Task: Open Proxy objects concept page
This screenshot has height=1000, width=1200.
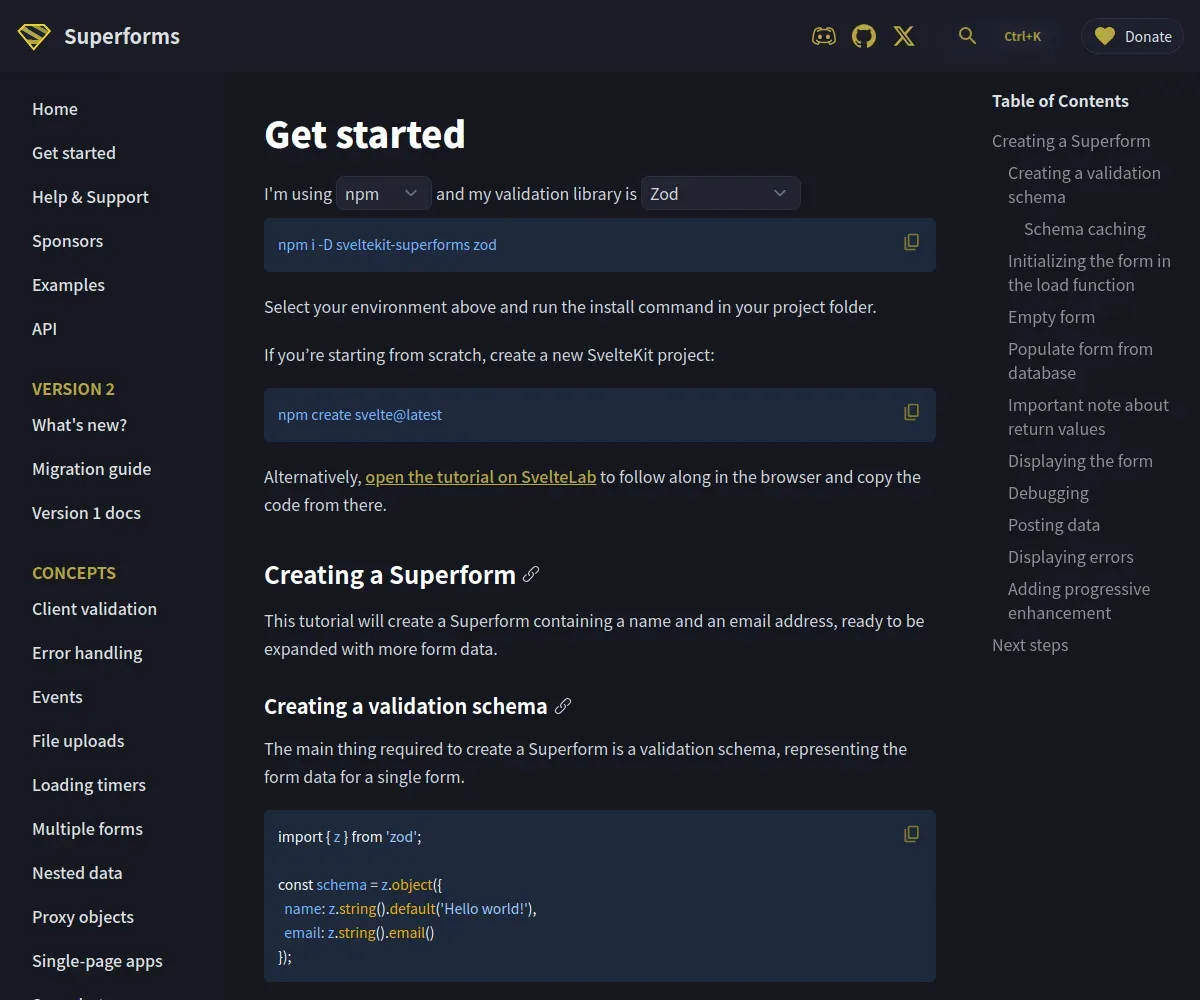Action: 83,917
